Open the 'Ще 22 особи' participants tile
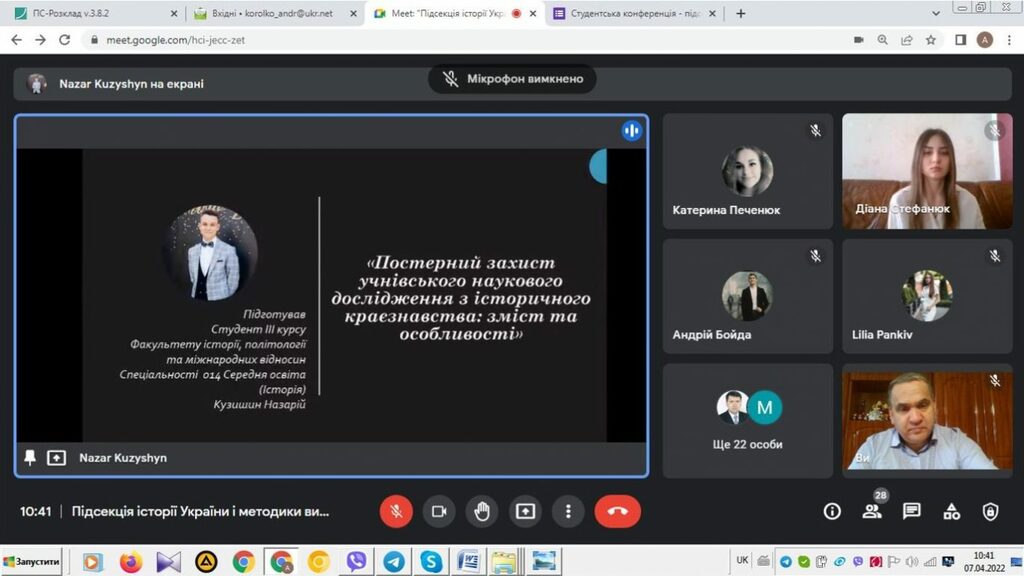The height and width of the screenshot is (576, 1024). click(x=748, y=420)
